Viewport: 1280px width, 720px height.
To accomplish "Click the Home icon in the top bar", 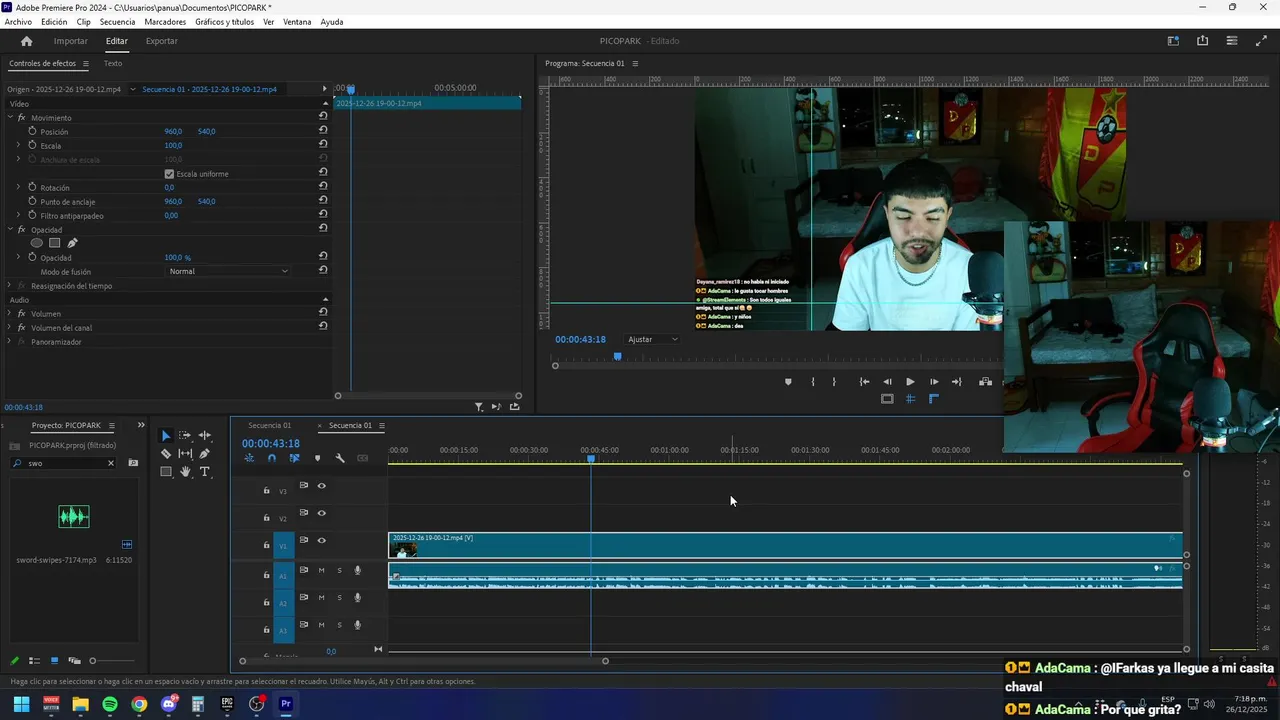I will click(x=27, y=41).
